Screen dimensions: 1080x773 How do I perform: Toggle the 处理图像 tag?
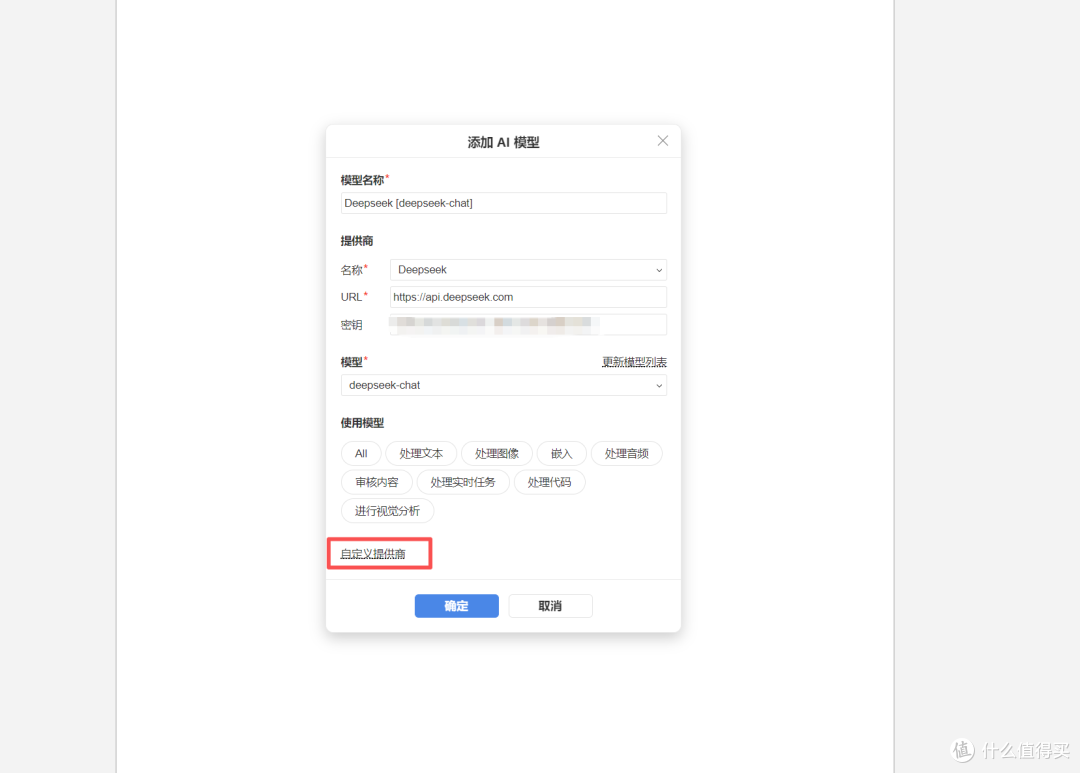point(497,453)
